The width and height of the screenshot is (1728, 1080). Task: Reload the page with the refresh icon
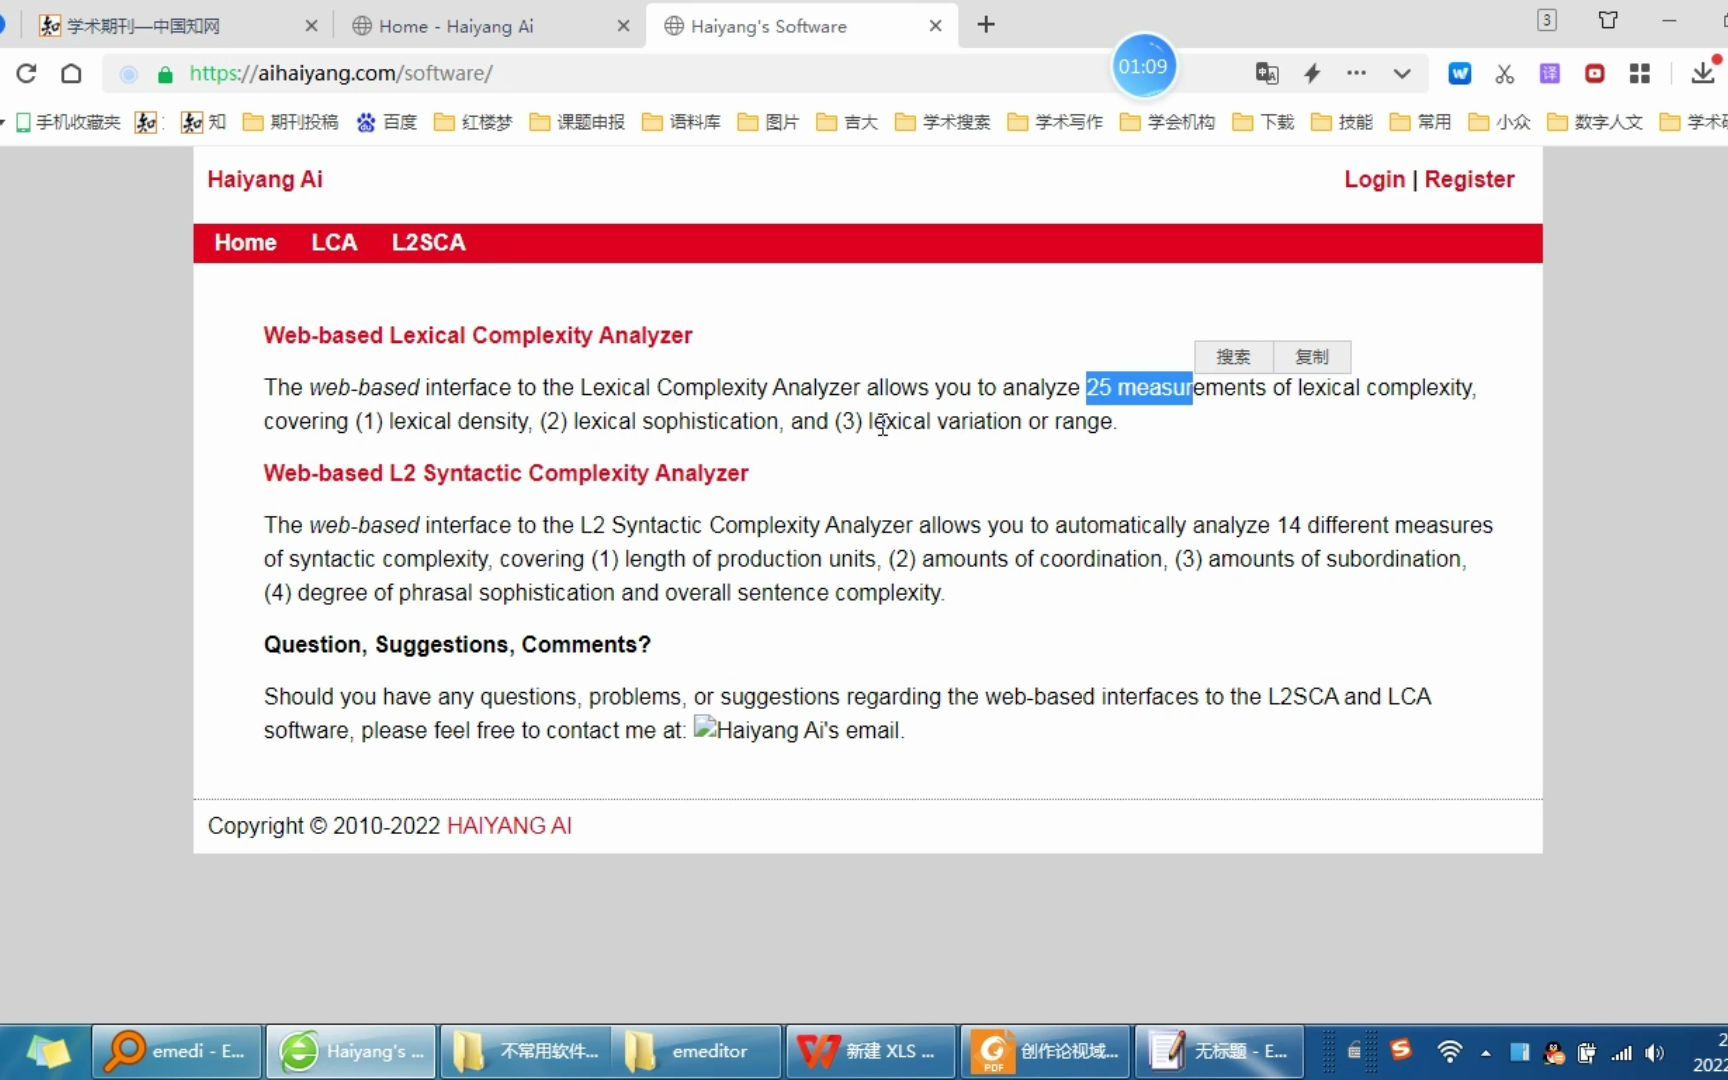click(x=26, y=73)
